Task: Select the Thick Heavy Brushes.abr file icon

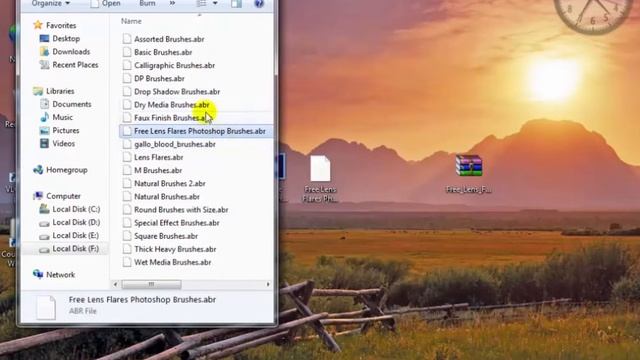Action: 127,249
